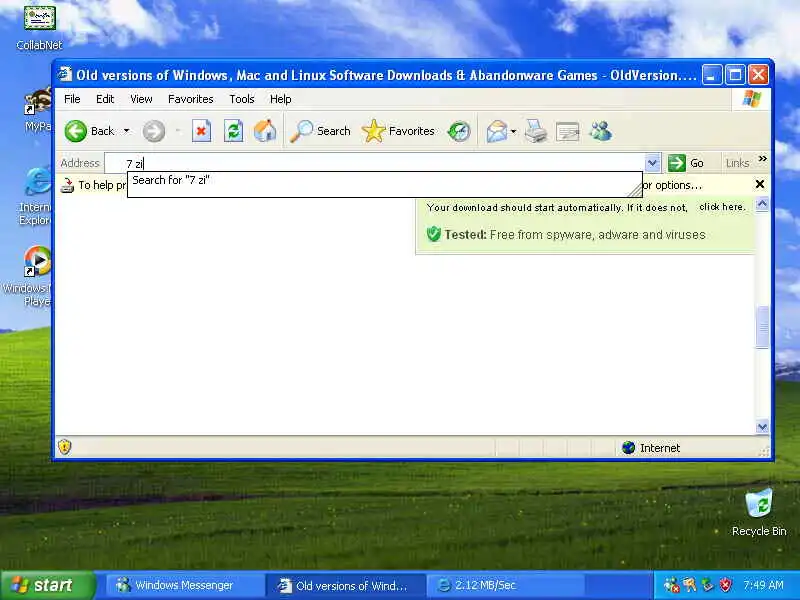Click the greyed Forward arrow button
Viewport: 800px width, 600px height.
coord(154,131)
